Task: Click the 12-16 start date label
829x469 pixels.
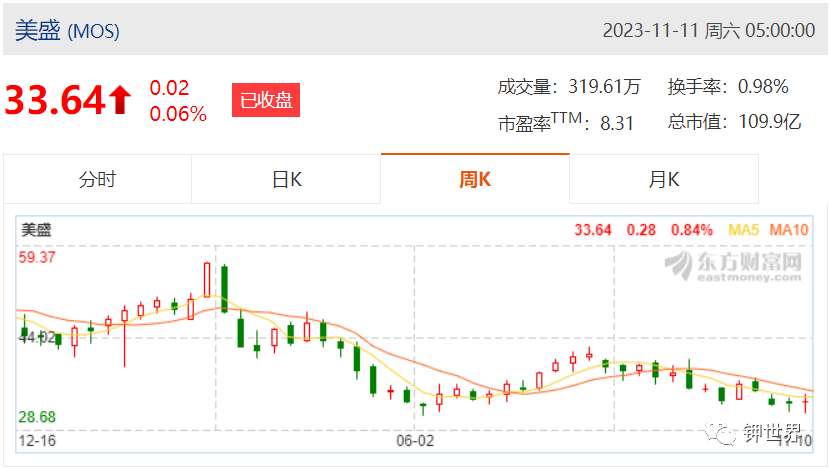Action: point(37,440)
